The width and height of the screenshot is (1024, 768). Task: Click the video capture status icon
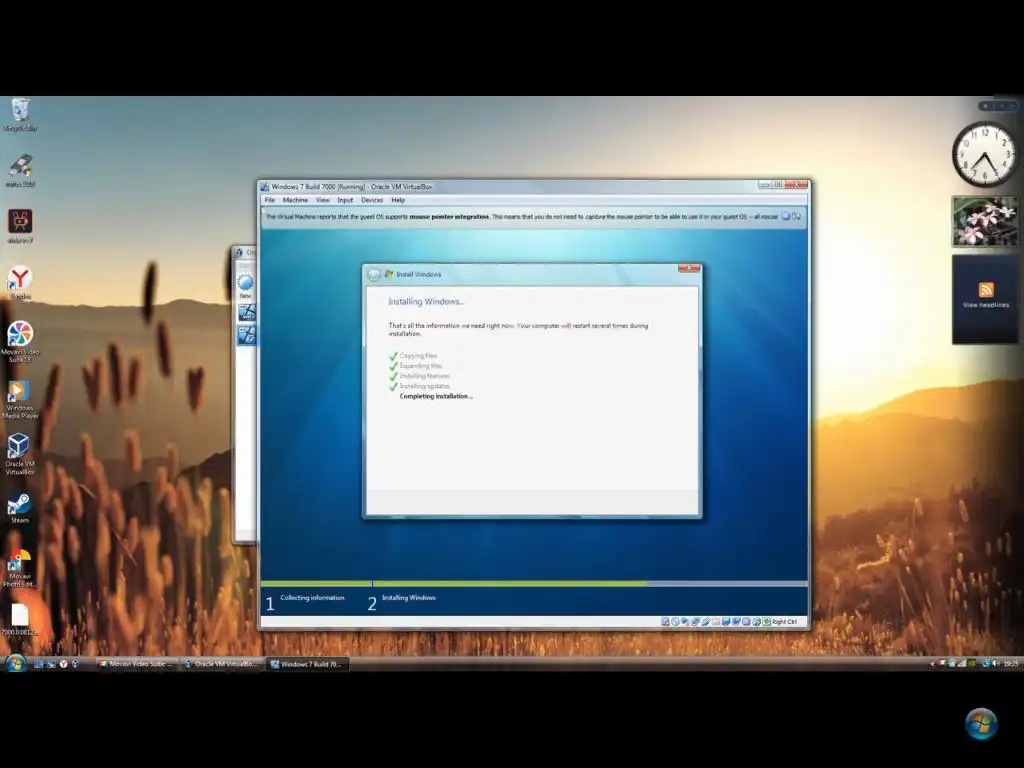tap(736, 622)
